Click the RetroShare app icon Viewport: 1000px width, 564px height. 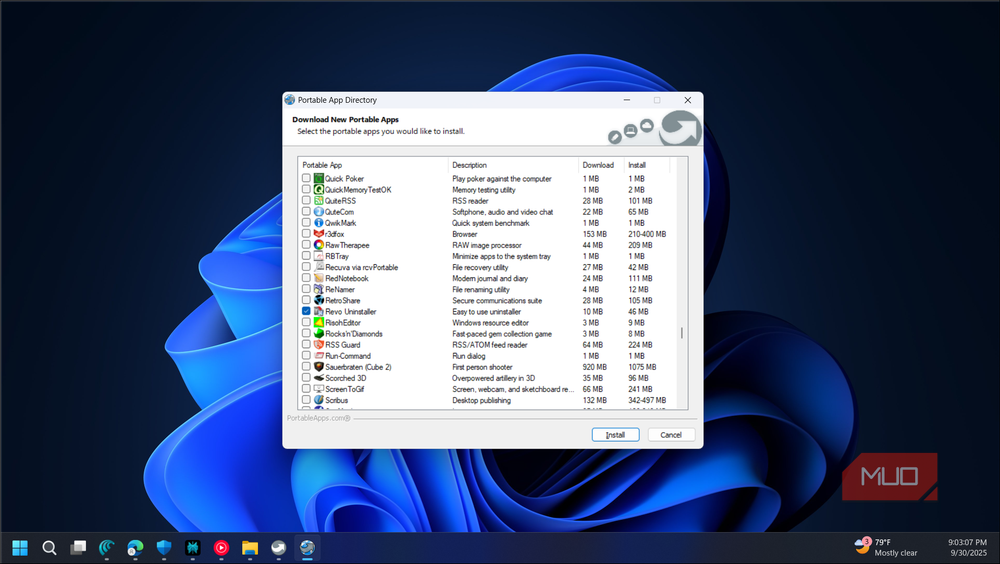[x=318, y=301]
